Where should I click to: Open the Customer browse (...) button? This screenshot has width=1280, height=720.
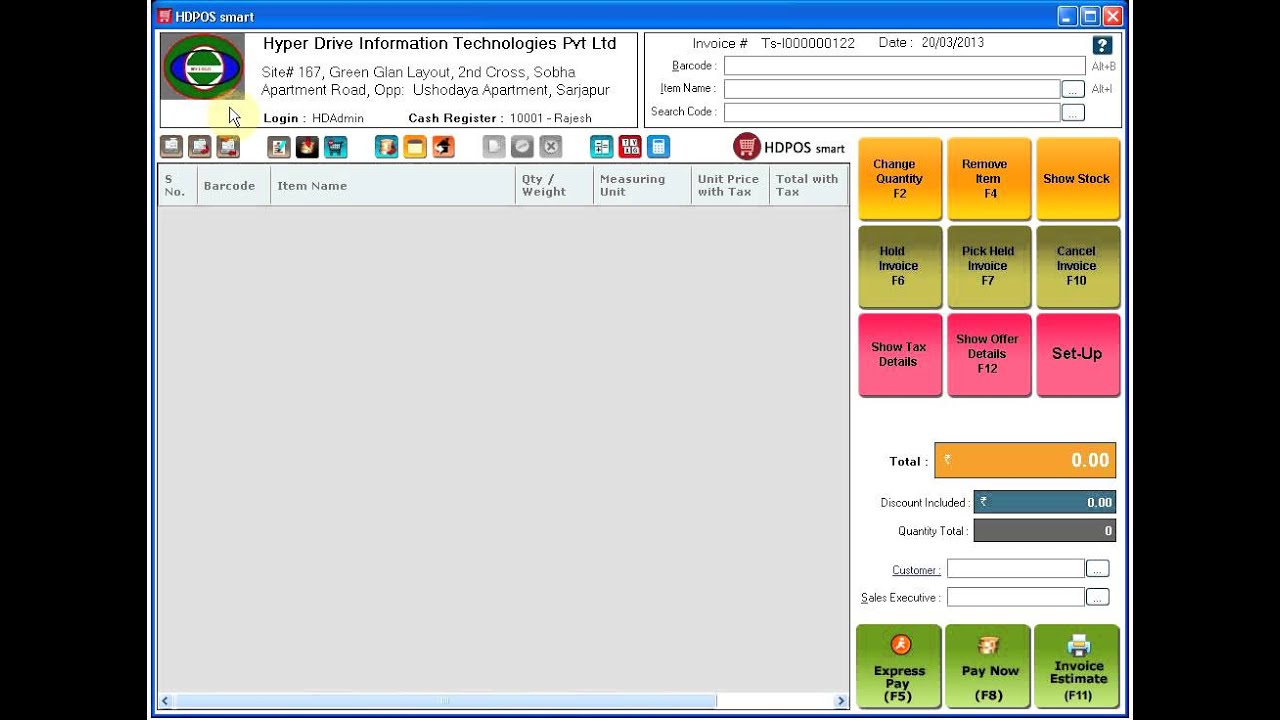click(1097, 569)
